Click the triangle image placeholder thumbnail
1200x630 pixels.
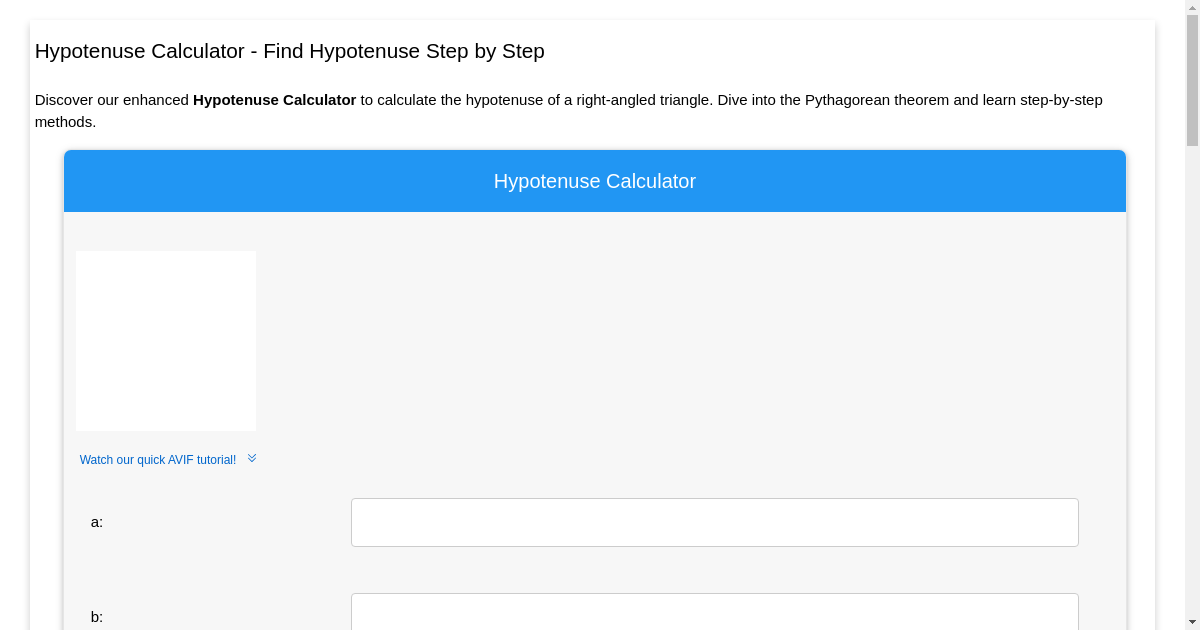click(x=165, y=340)
